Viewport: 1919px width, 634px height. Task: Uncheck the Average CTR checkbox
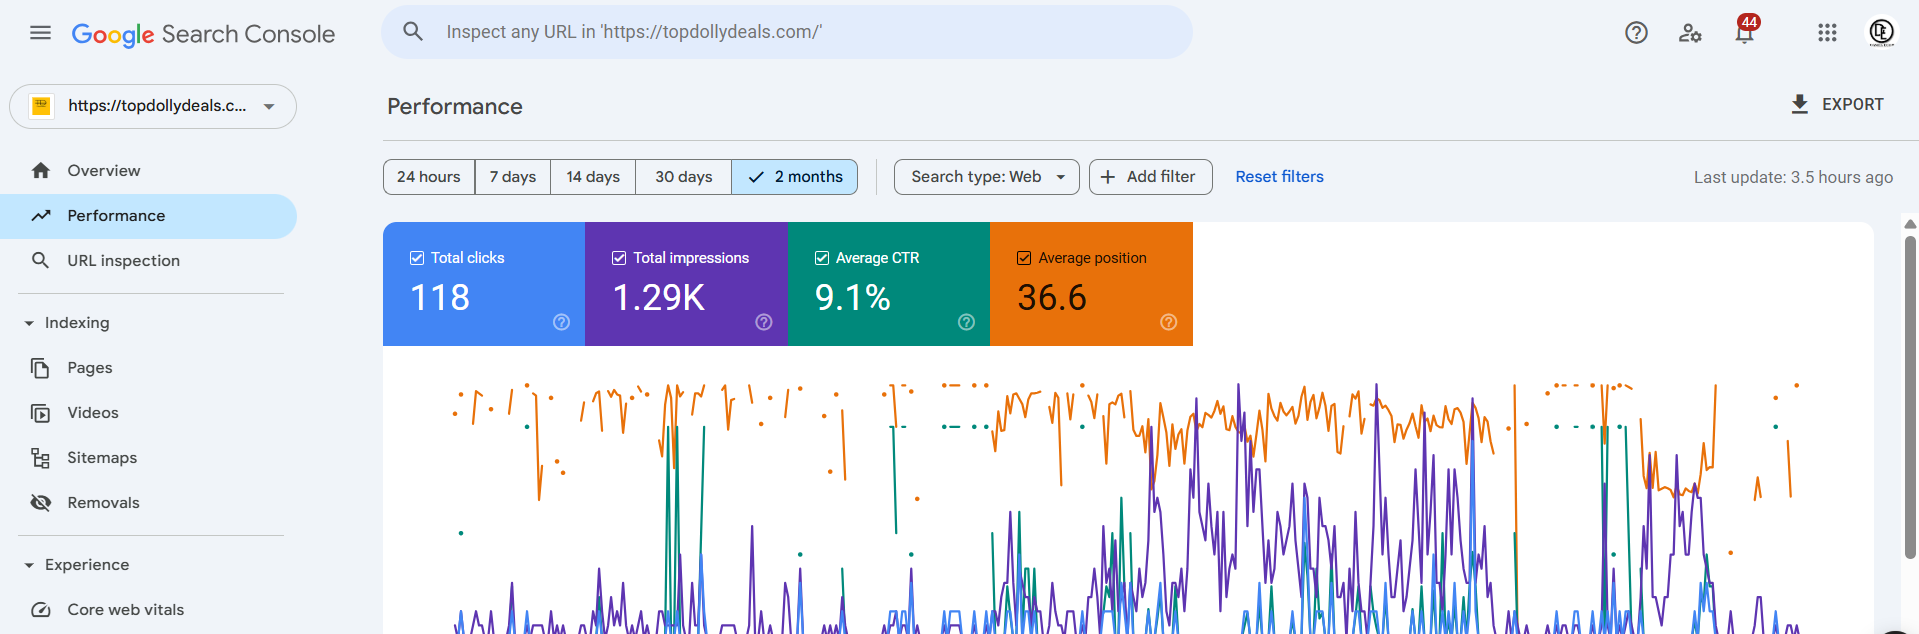pos(822,258)
